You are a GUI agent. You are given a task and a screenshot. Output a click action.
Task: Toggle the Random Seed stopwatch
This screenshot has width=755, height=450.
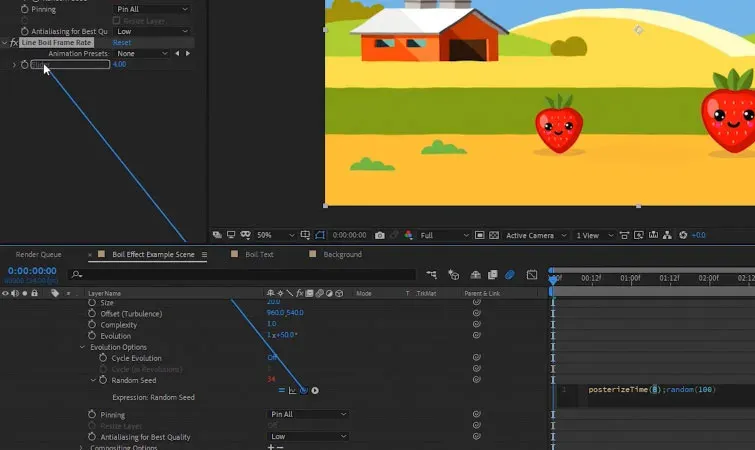pos(103,380)
